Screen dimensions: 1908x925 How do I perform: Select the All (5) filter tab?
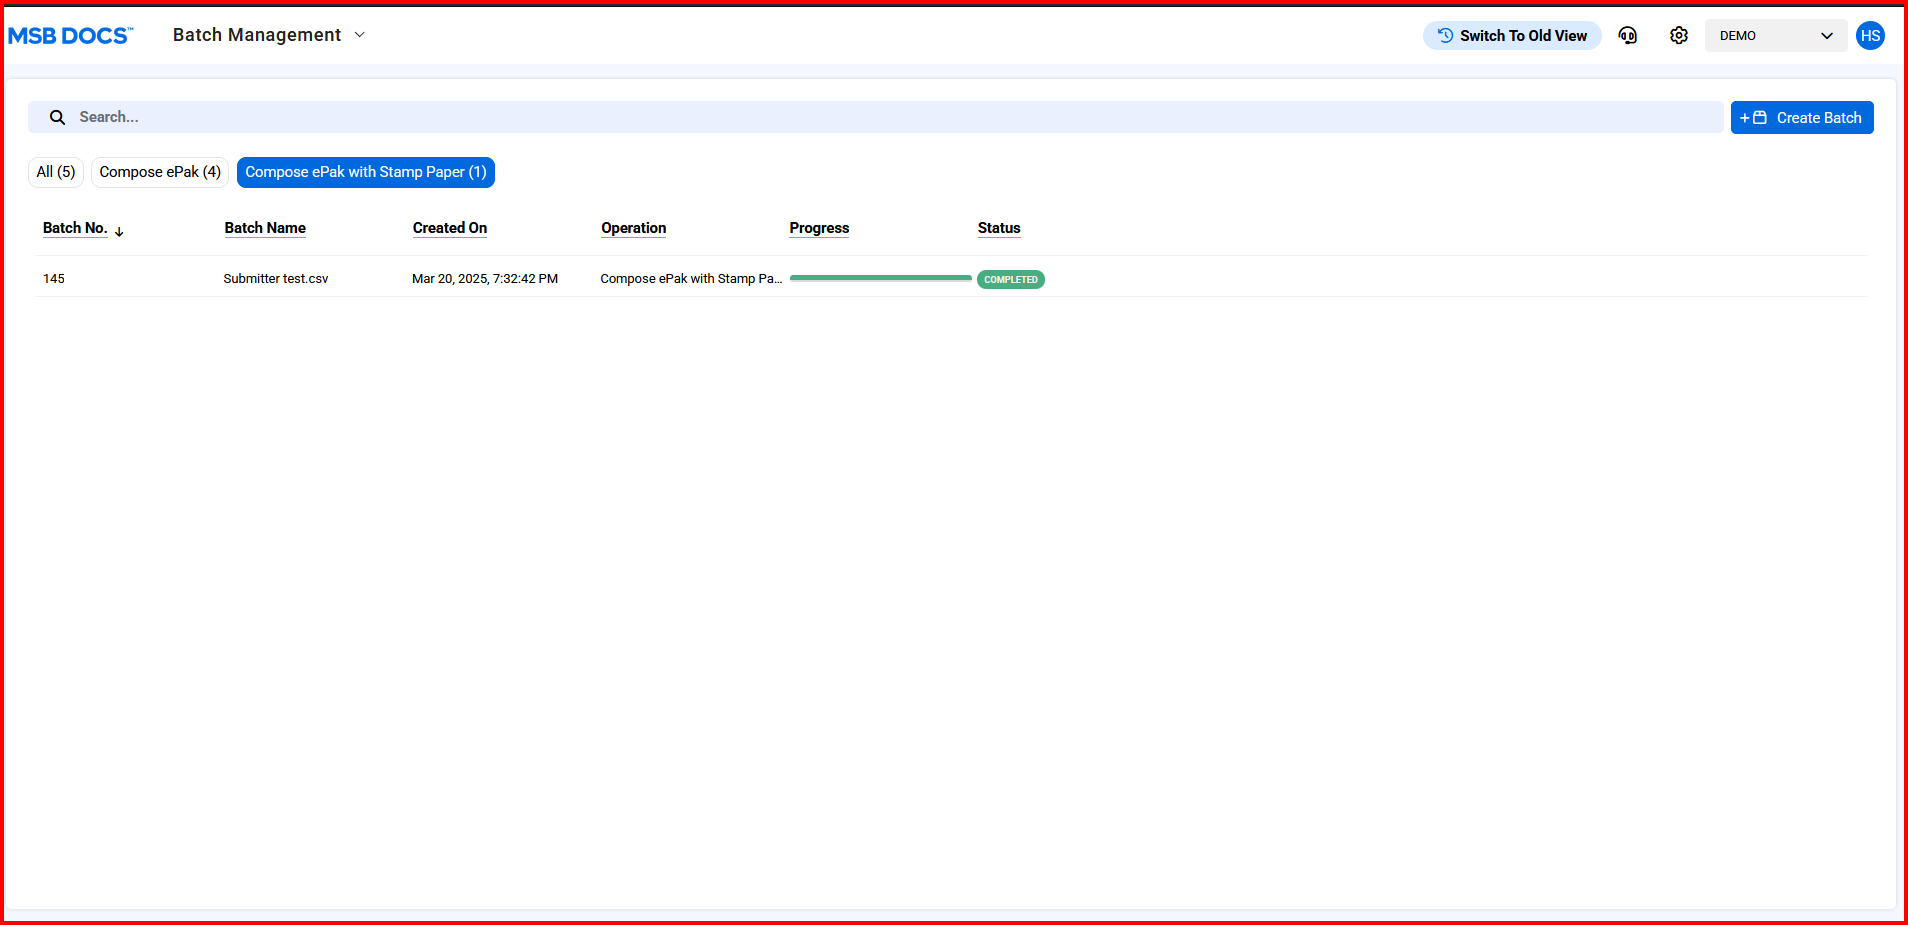click(56, 172)
